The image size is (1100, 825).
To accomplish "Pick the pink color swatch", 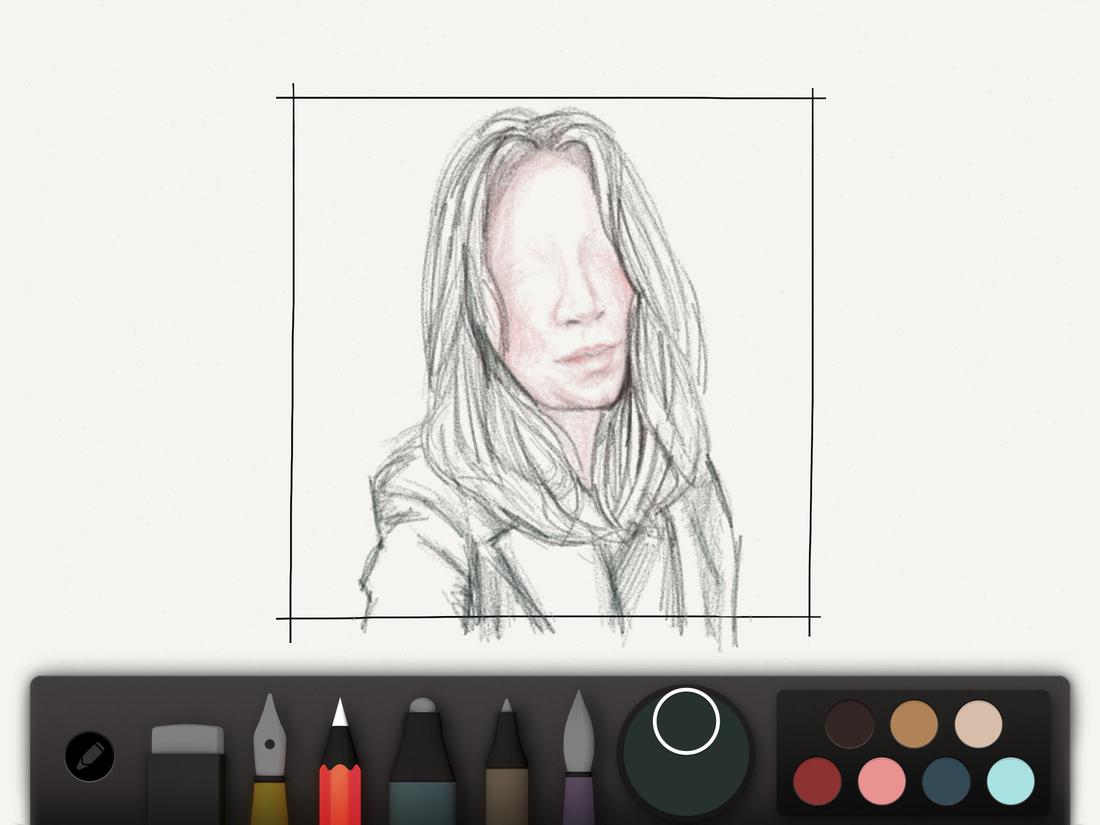I will [x=880, y=780].
